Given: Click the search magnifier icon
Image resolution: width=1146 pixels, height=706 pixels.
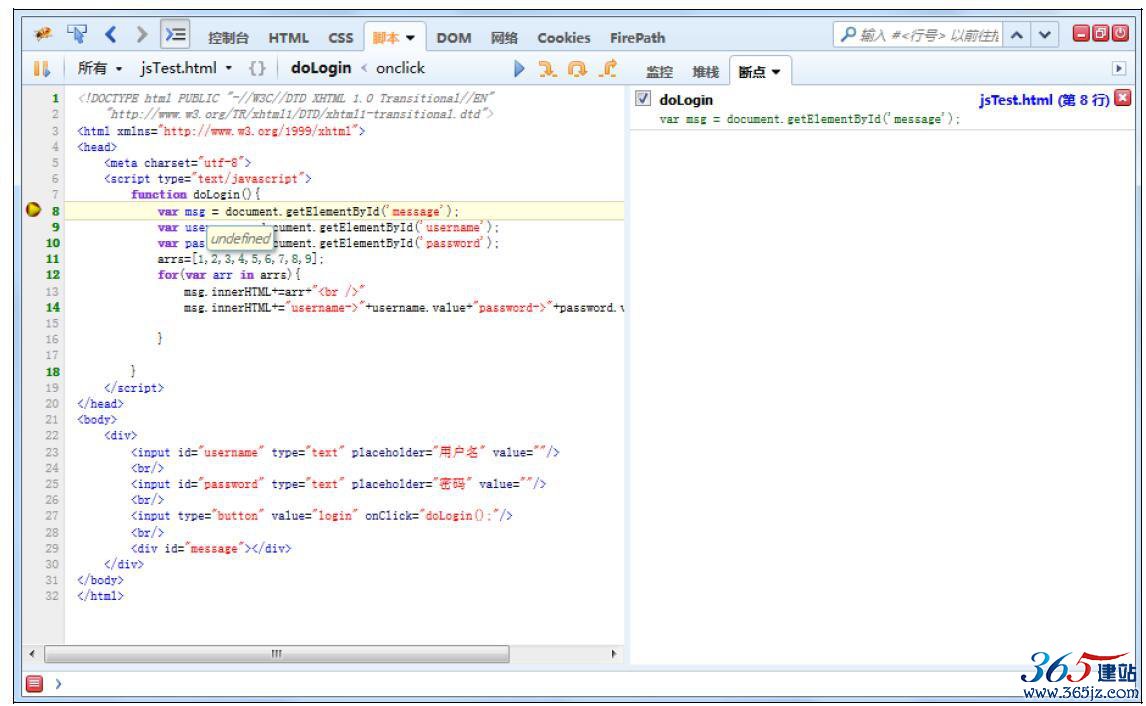Looking at the screenshot, I should tap(848, 34).
